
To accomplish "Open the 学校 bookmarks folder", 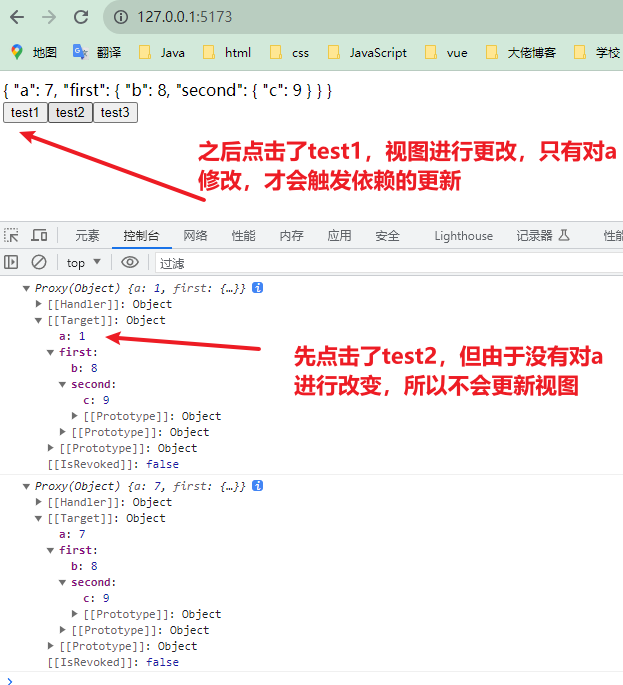I will pos(597,52).
